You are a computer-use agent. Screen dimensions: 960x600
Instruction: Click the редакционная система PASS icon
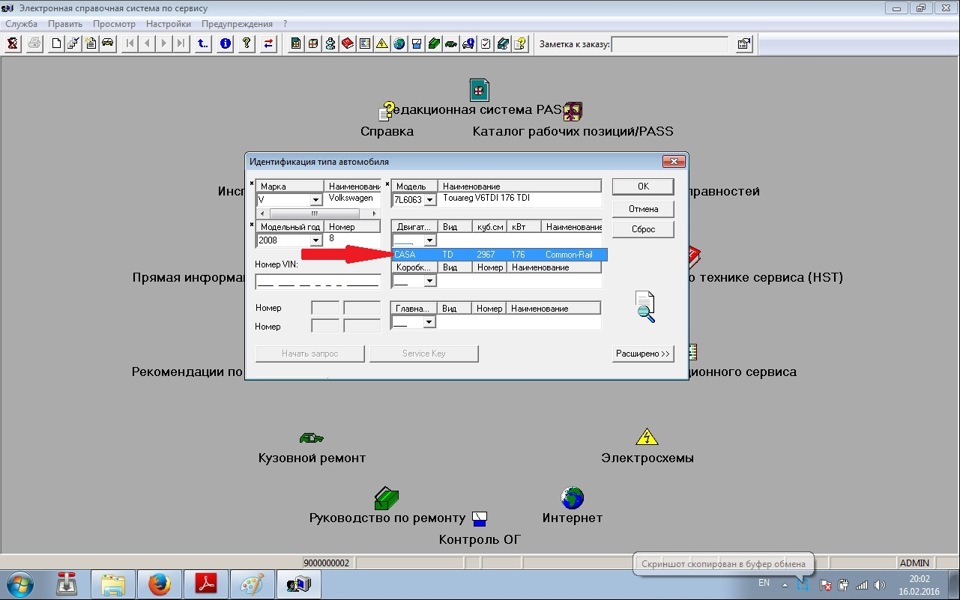click(x=479, y=90)
